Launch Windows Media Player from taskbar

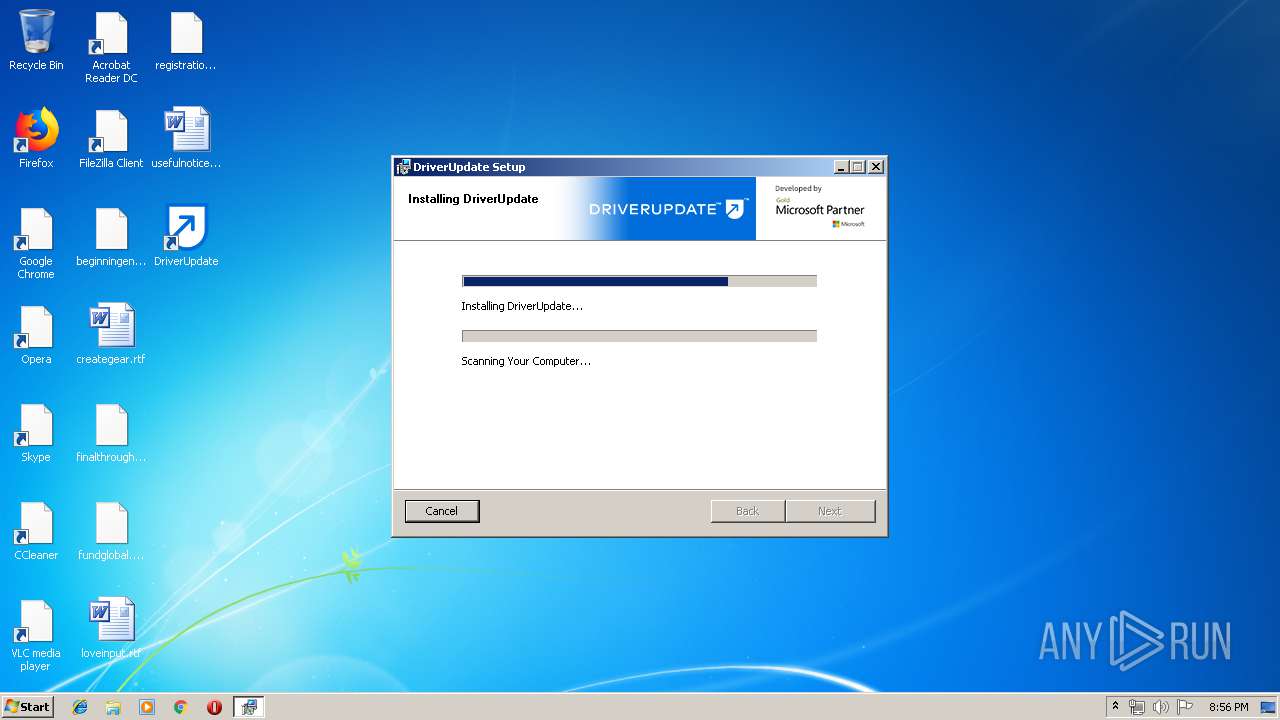(x=147, y=707)
